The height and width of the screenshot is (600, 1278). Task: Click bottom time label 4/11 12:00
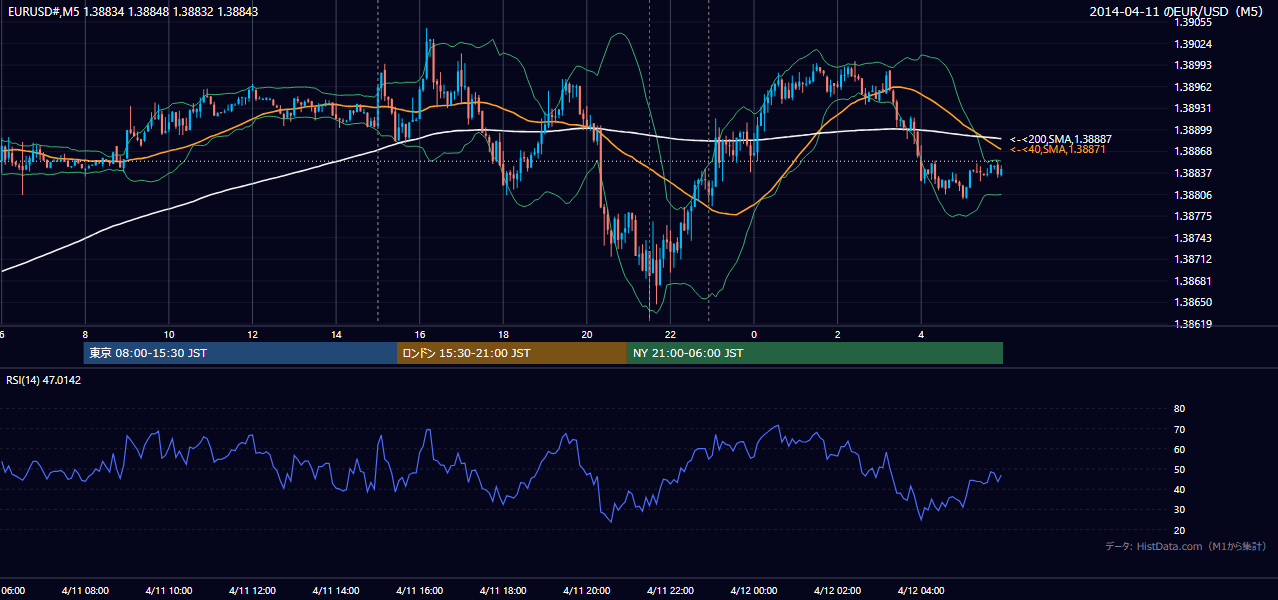point(252,591)
